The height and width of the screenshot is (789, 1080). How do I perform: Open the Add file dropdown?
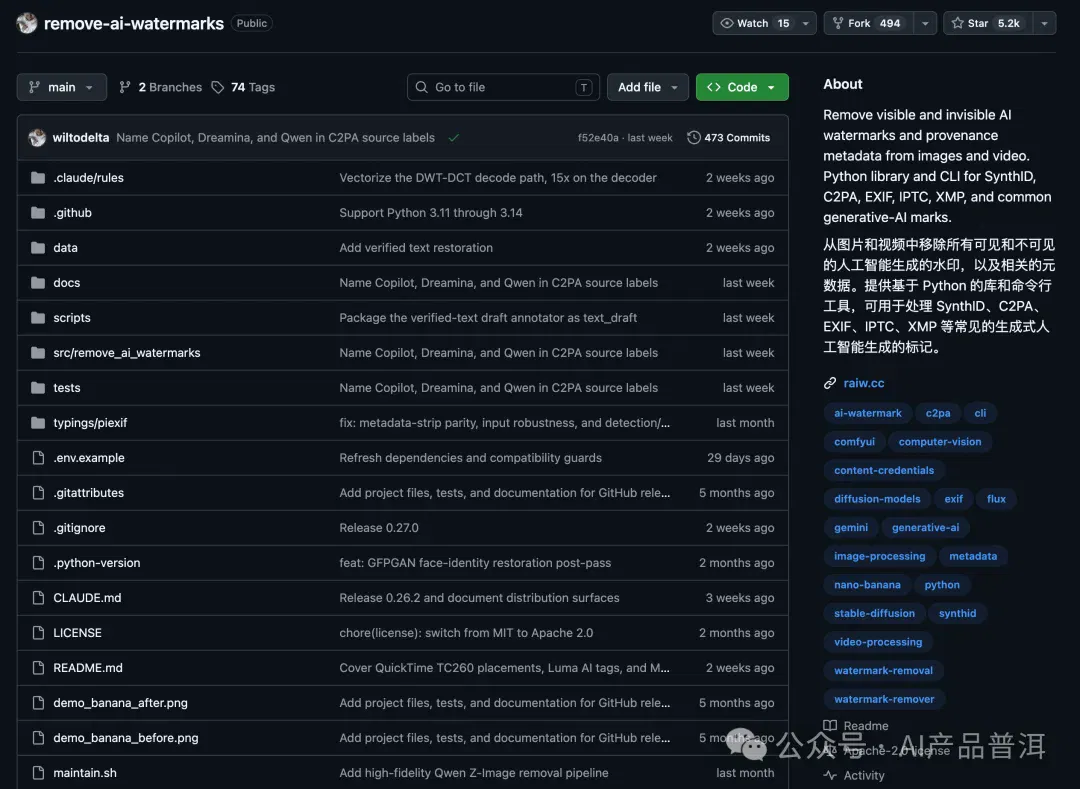[x=647, y=87]
